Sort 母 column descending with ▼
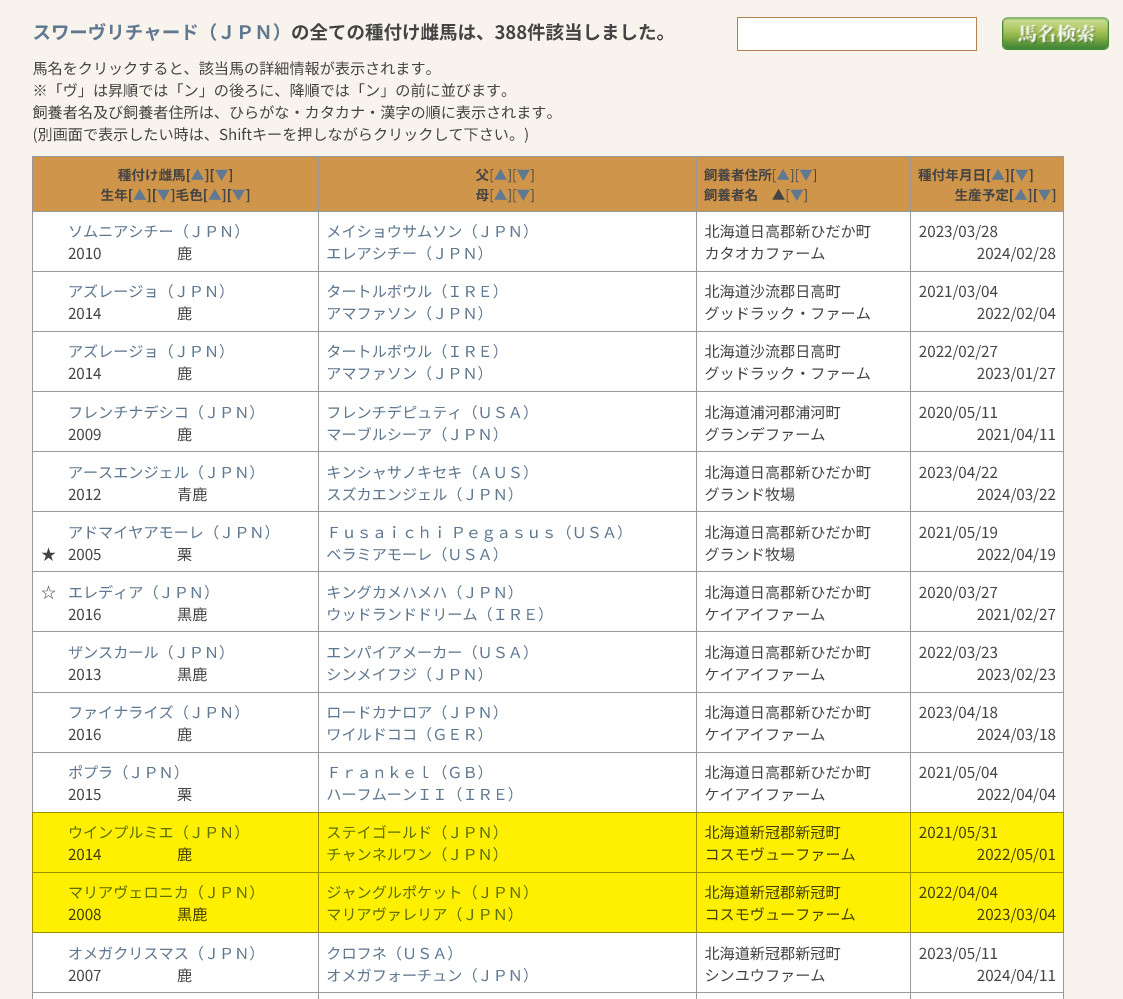1123x999 pixels. (524, 195)
